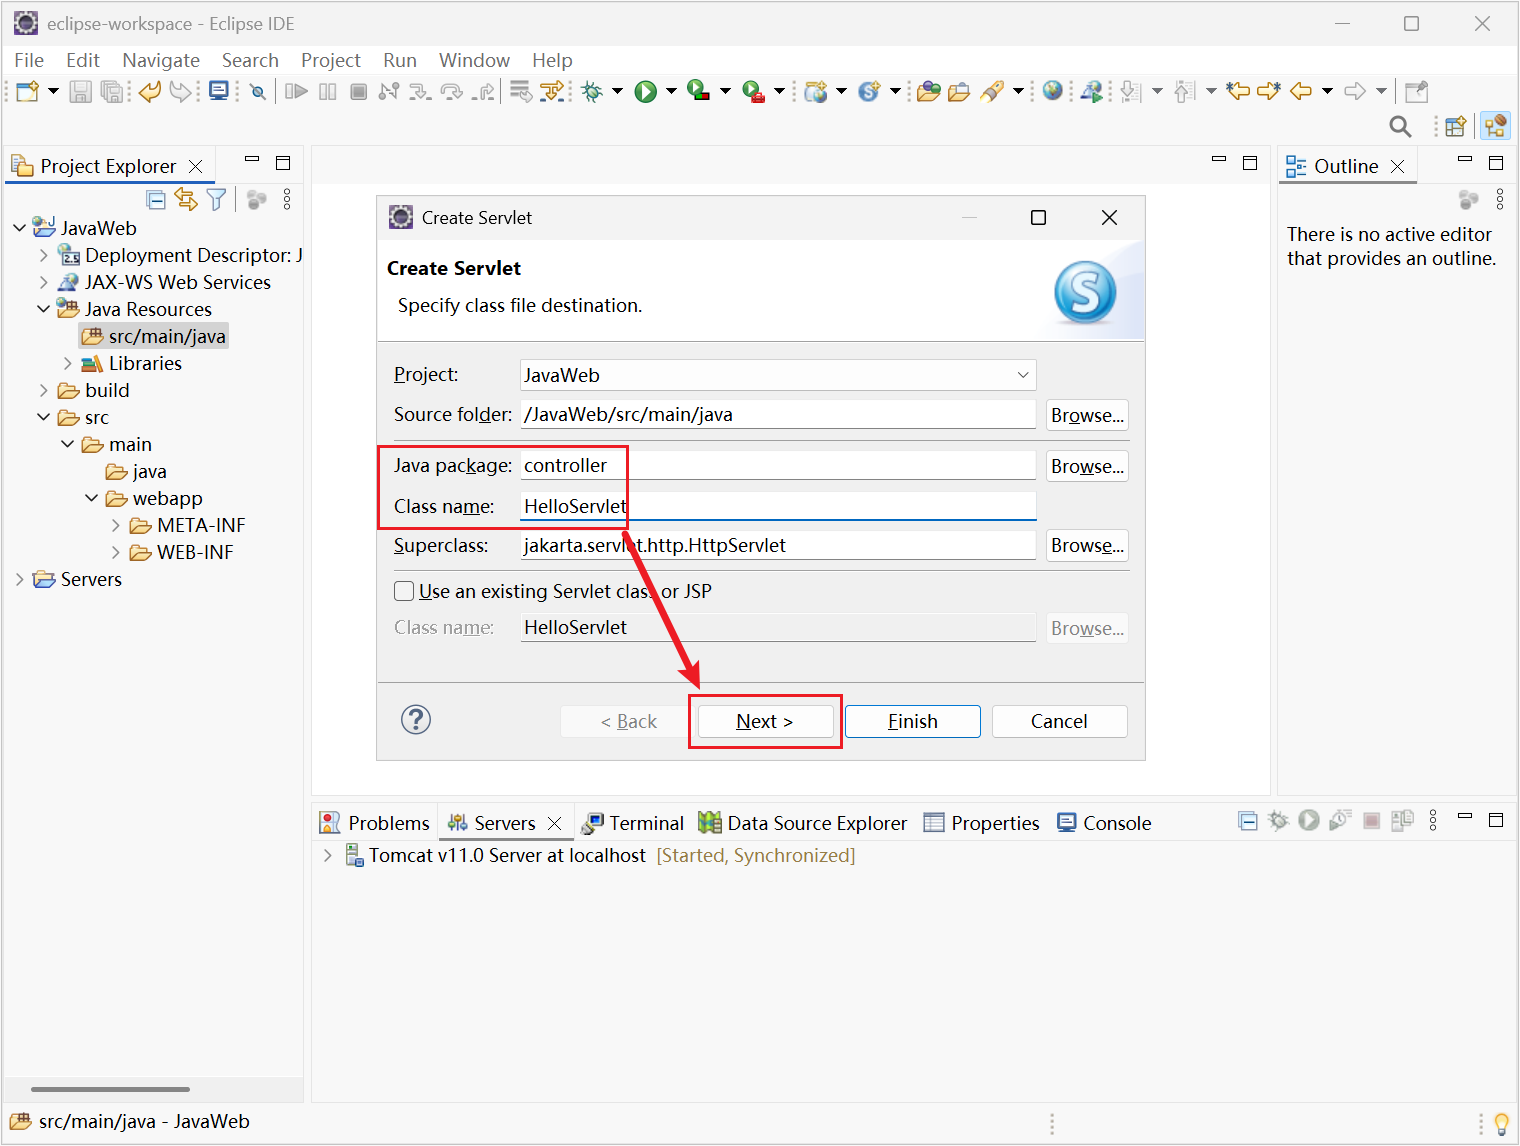Click the Open a Terminal monitor icon

[218, 92]
